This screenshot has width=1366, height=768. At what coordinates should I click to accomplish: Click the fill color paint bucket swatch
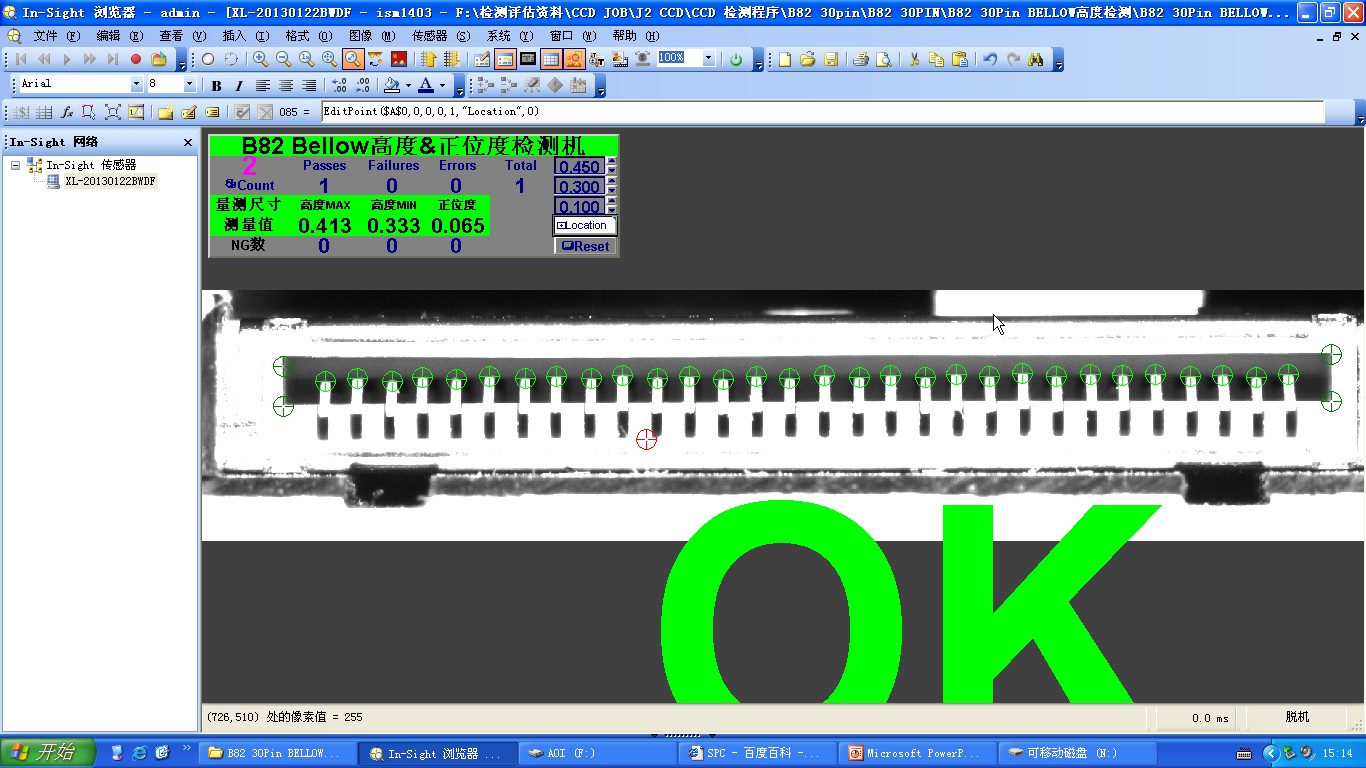pyautogui.click(x=392, y=85)
